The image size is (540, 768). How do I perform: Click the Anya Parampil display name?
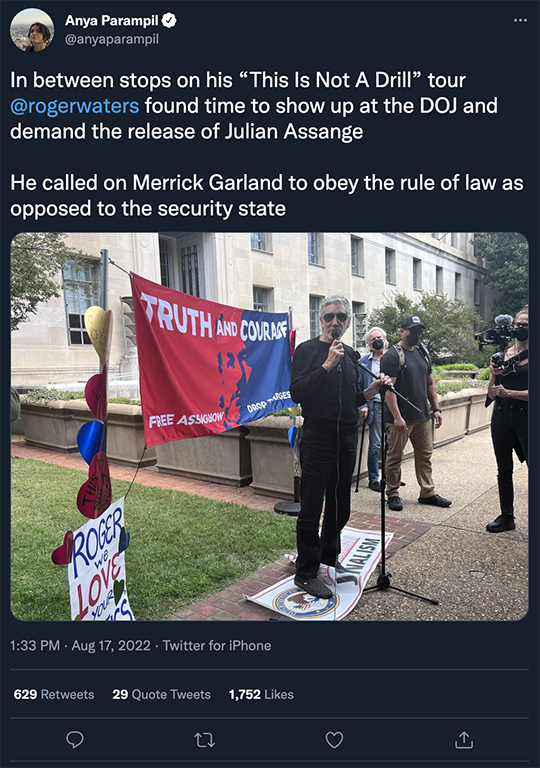(112, 21)
